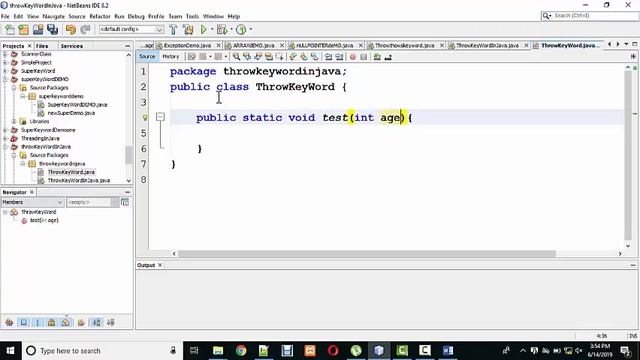This screenshot has height=360, width=640.
Task: Toggle Show Fields filter in Navigator
Action: point(24,322)
